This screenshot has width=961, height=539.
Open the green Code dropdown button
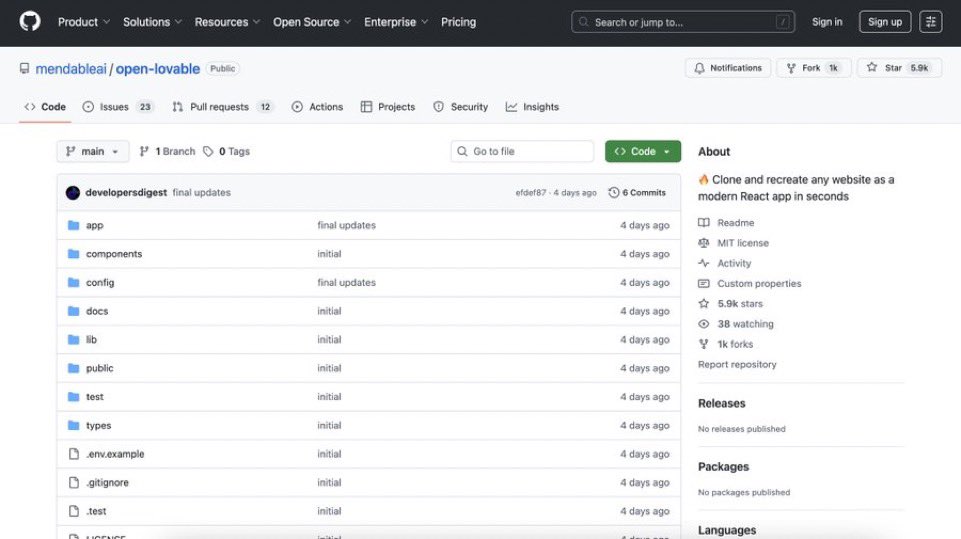click(643, 151)
